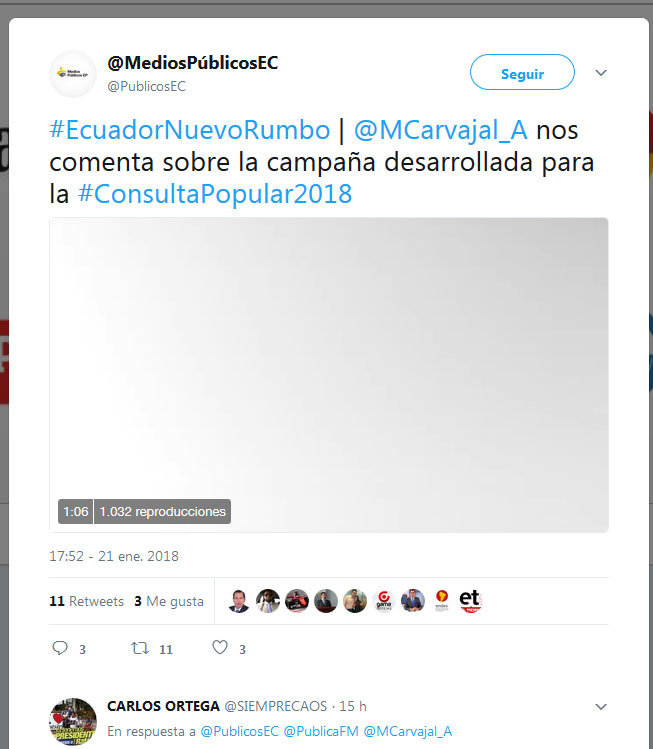Follow the account with Seguir button
This screenshot has width=653, height=749.
(522, 72)
